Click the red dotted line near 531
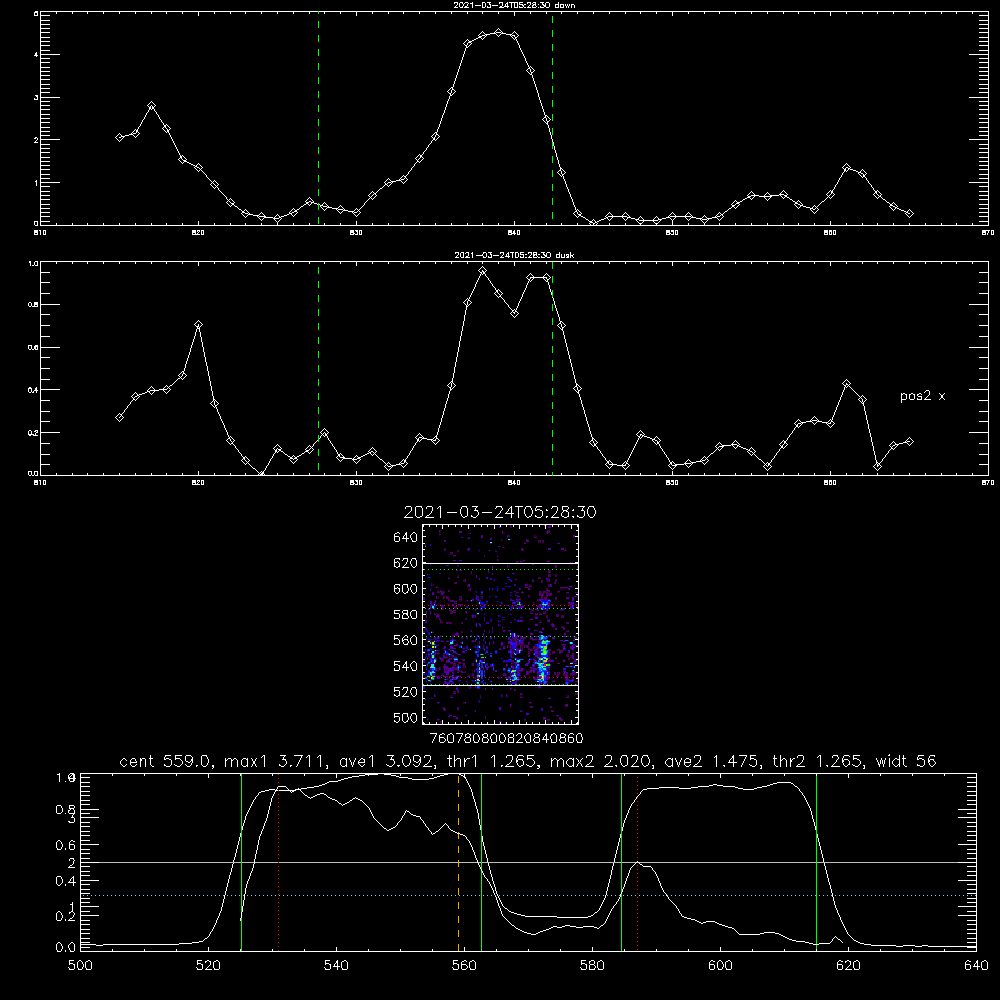Screen dimensions: 1000x1000 (x=279, y=862)
